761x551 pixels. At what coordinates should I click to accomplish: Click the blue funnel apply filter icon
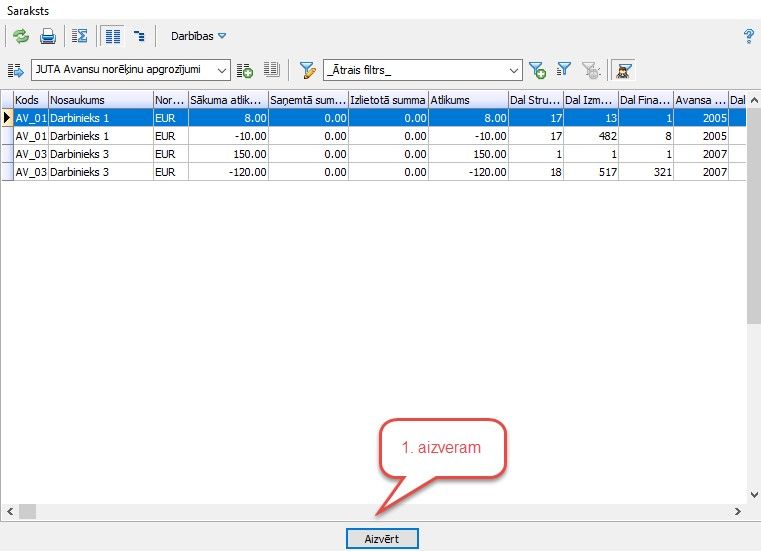[564, 69]
